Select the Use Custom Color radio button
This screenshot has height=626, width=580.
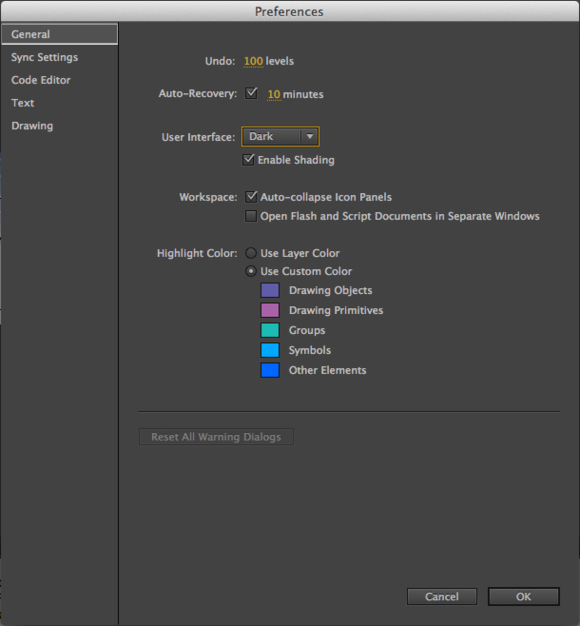251,271
